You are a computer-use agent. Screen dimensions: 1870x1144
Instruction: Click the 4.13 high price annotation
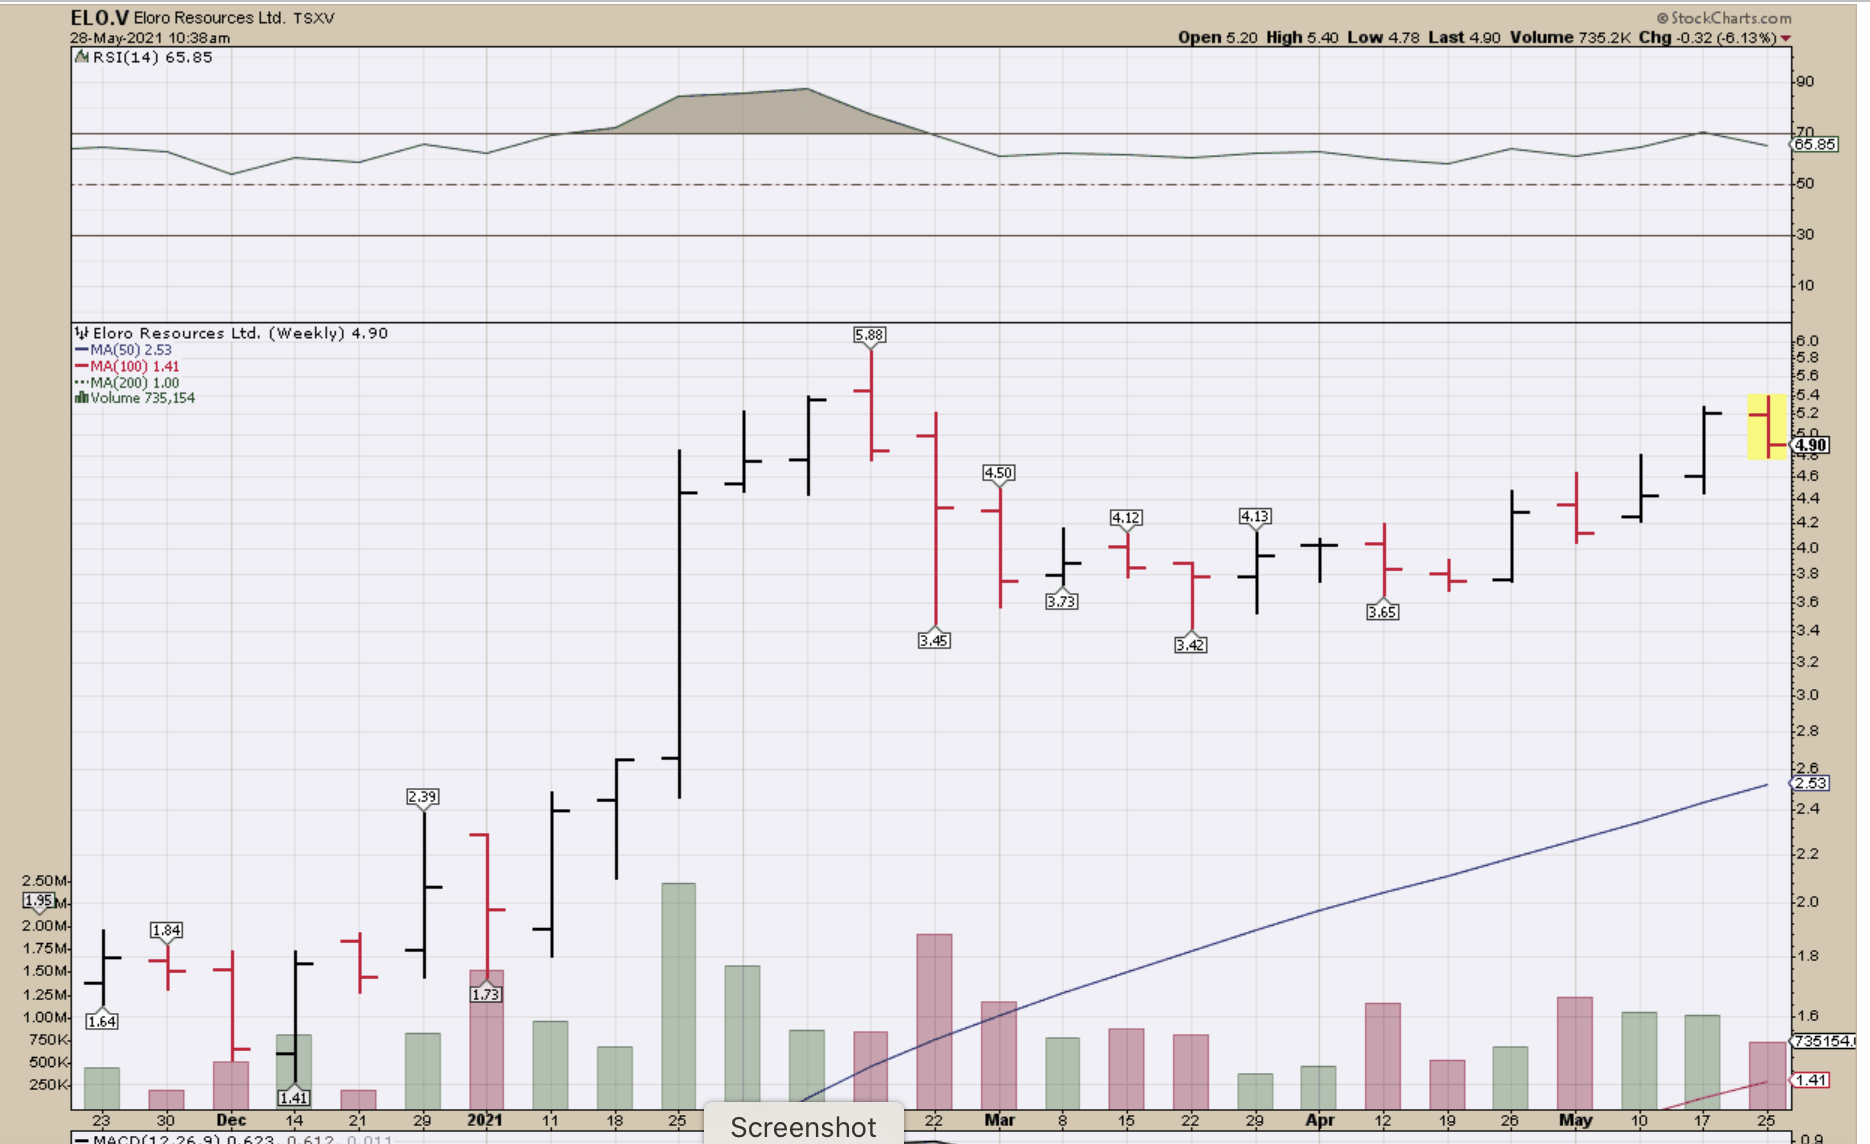(x=1255, y=516)
